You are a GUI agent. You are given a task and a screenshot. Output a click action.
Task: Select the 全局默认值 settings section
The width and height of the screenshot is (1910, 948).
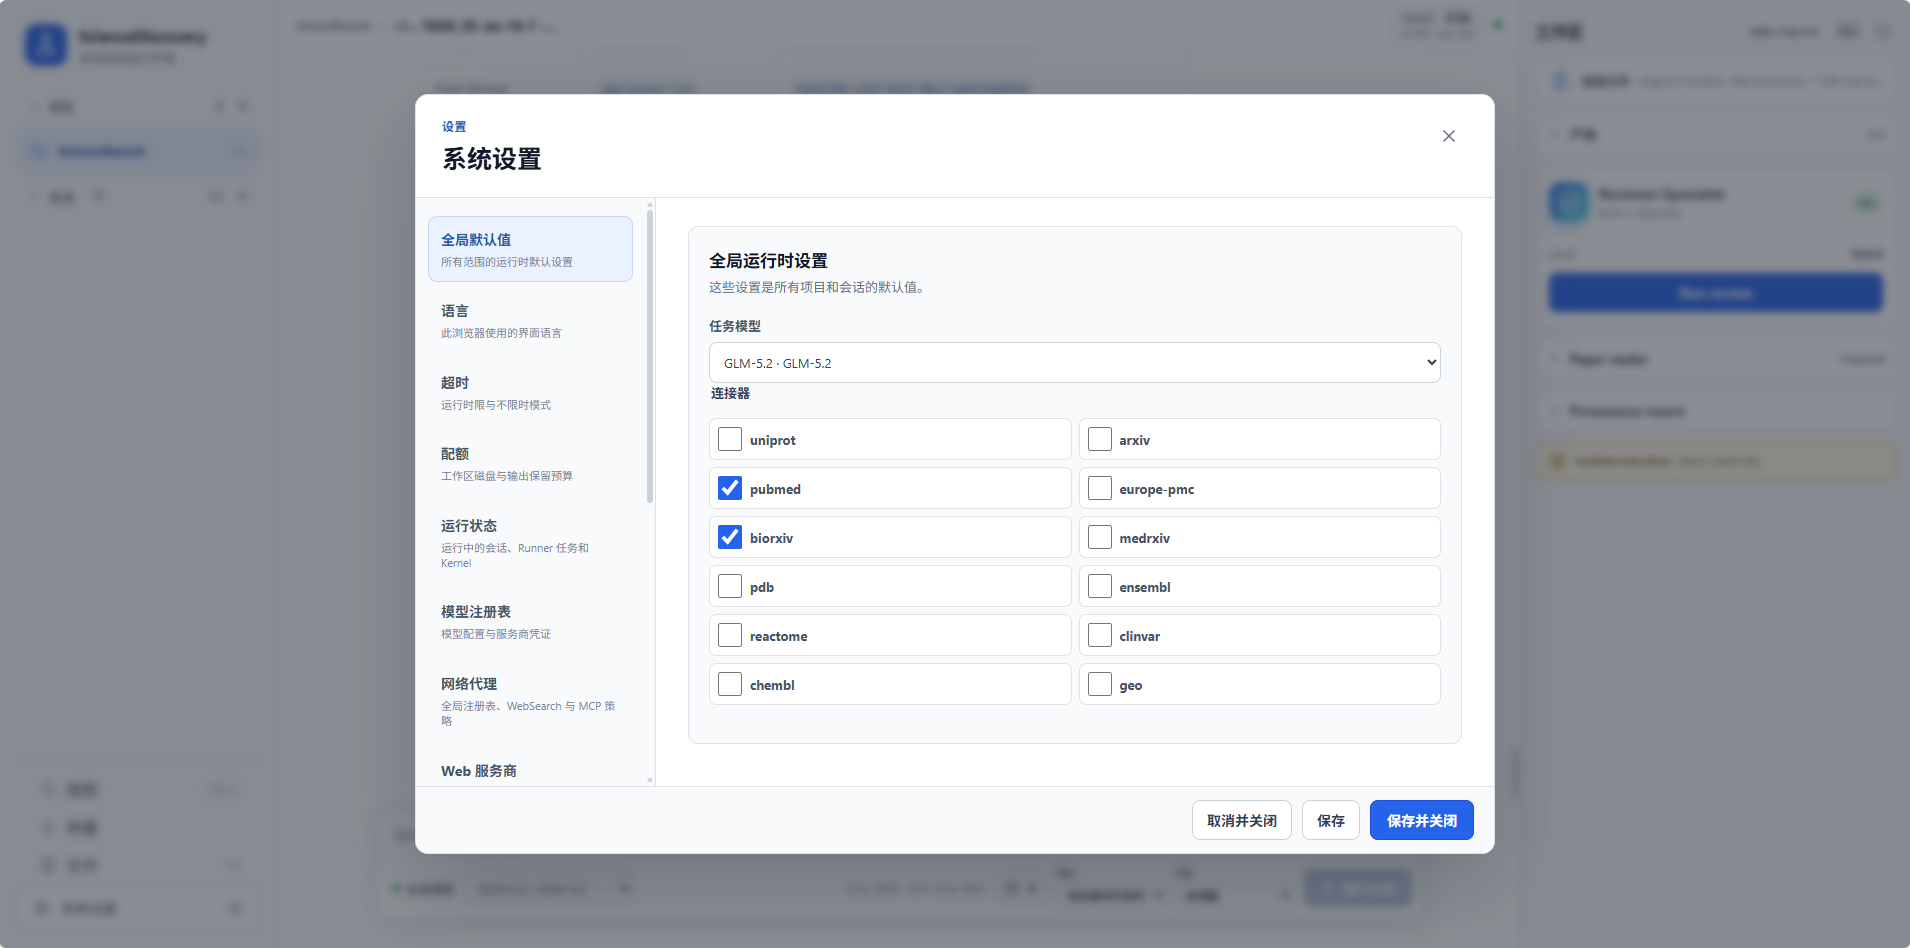[x=530, y=249]
